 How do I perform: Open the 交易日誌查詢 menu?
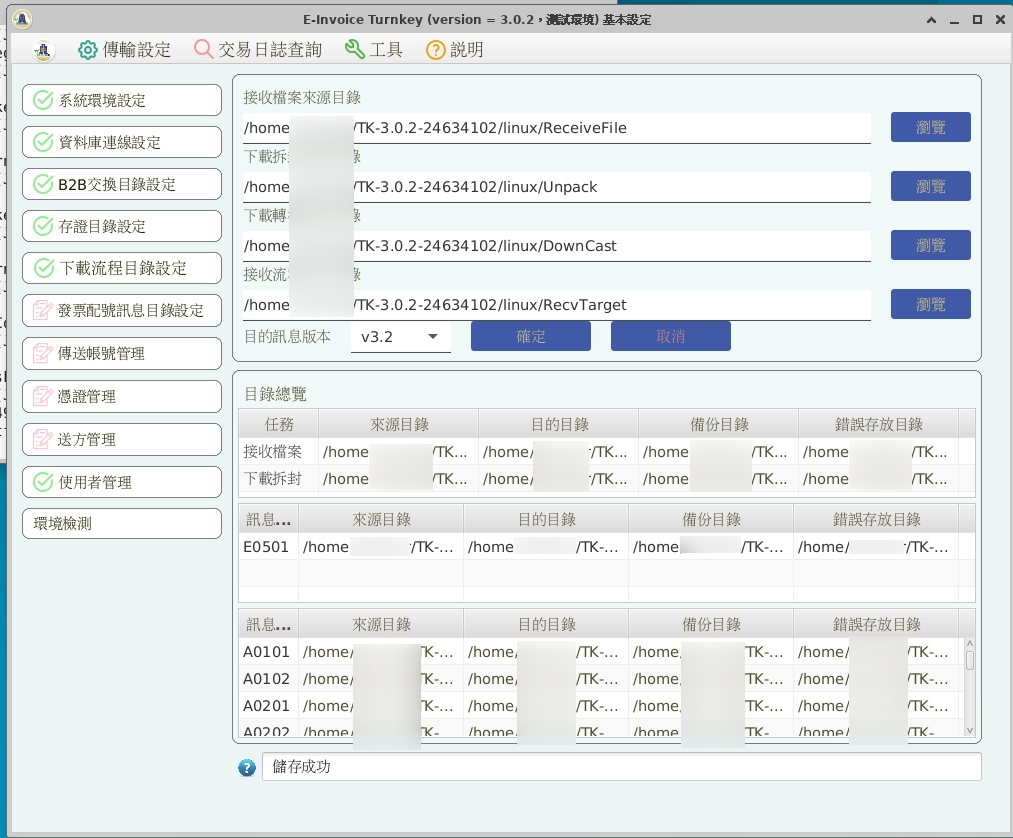pos(258,50)
